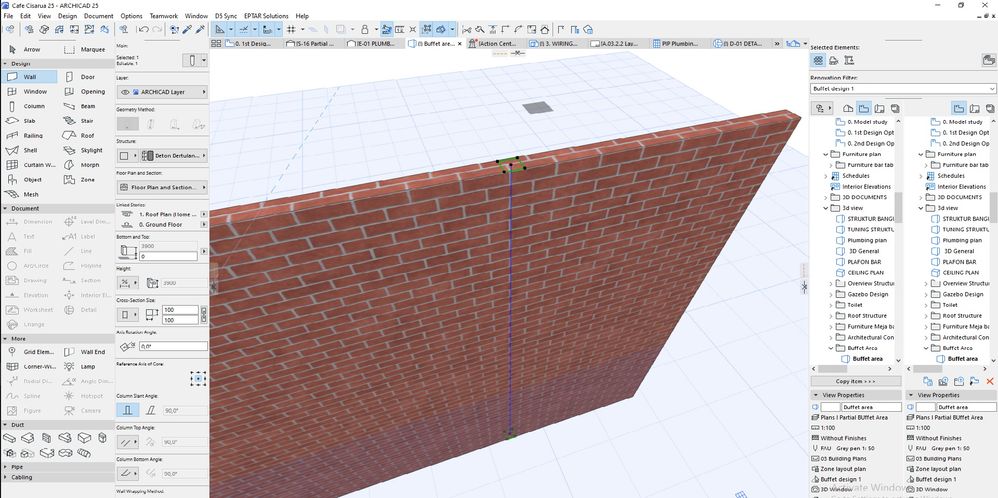The width and height of the screenshot is (998, 498).
Task: Toggle the ARCHICAD Layer eye visibility
Action: tap(125, 92)
